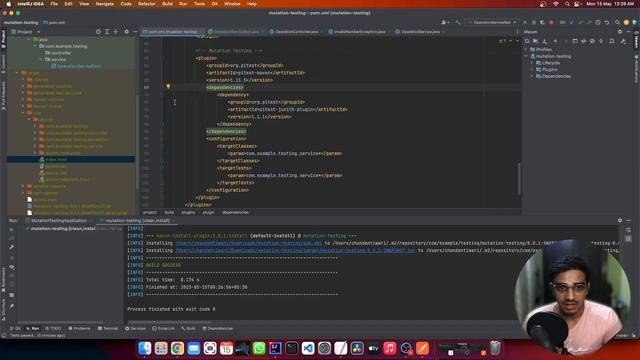Screen dimensions: 640x360
Task: Open the Refactor menu
Action: [147, 4]
